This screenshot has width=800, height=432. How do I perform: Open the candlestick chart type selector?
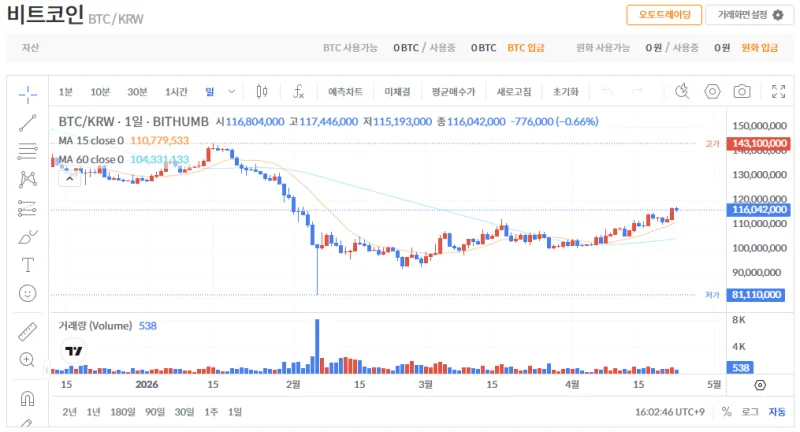[x=262, y=92]
